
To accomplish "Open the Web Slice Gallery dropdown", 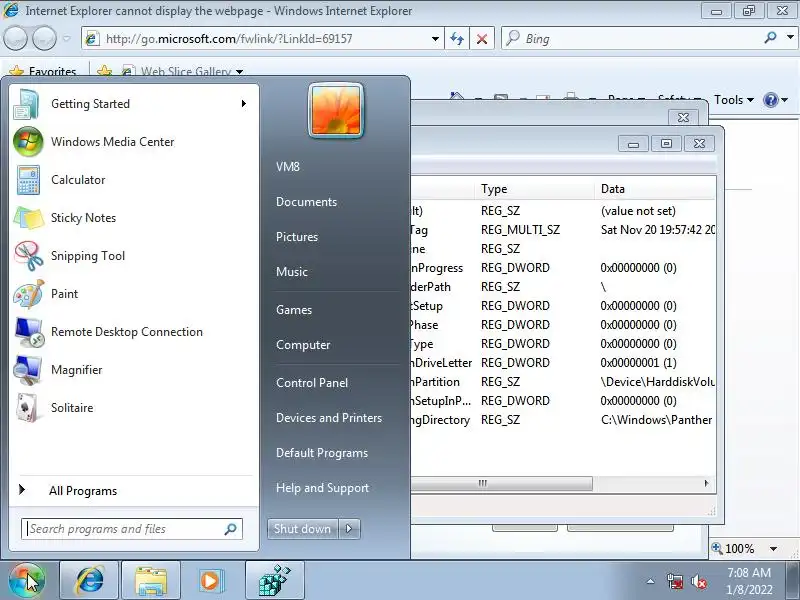I will (239, 72).
